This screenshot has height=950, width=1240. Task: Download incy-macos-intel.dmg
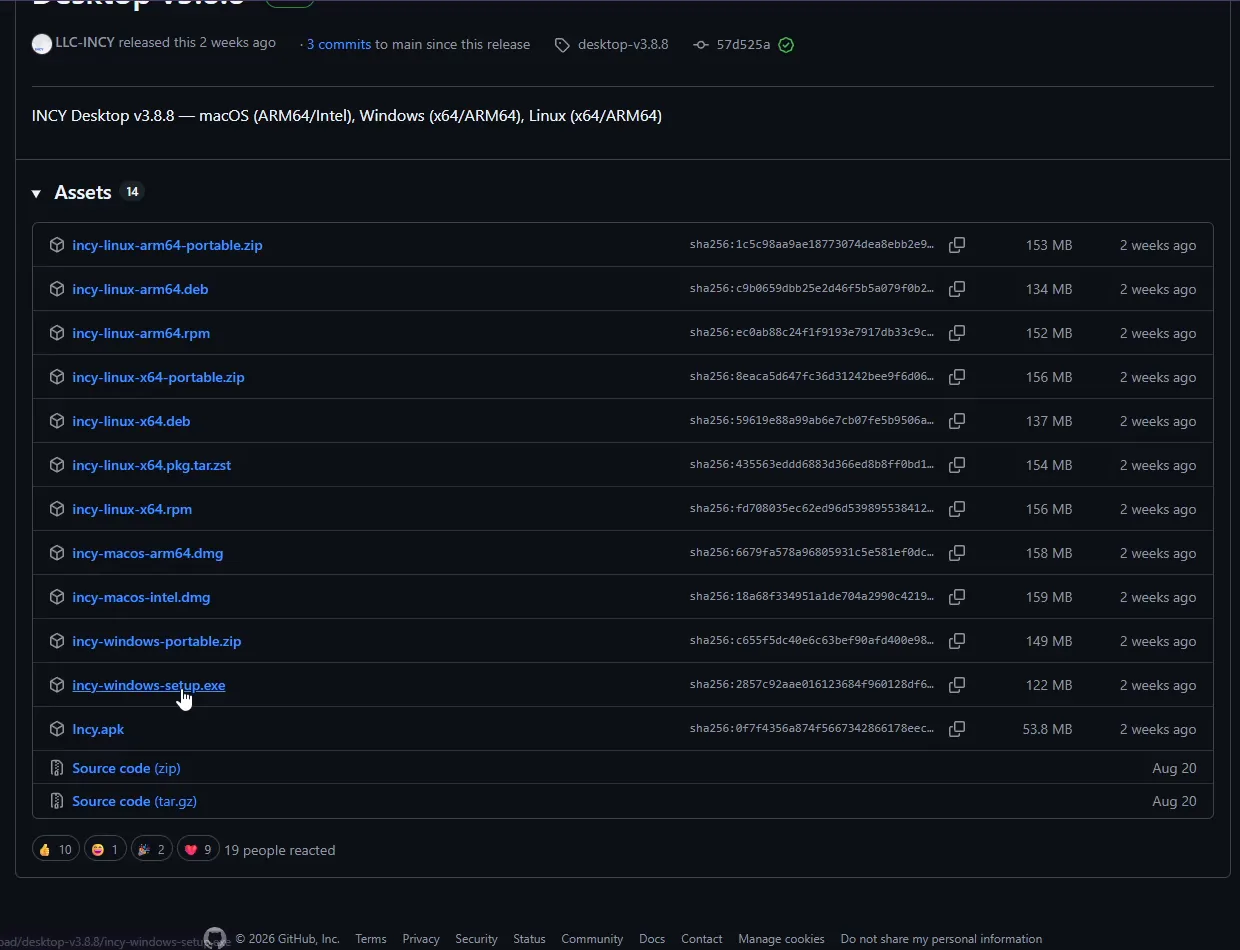tap(141, 597)
